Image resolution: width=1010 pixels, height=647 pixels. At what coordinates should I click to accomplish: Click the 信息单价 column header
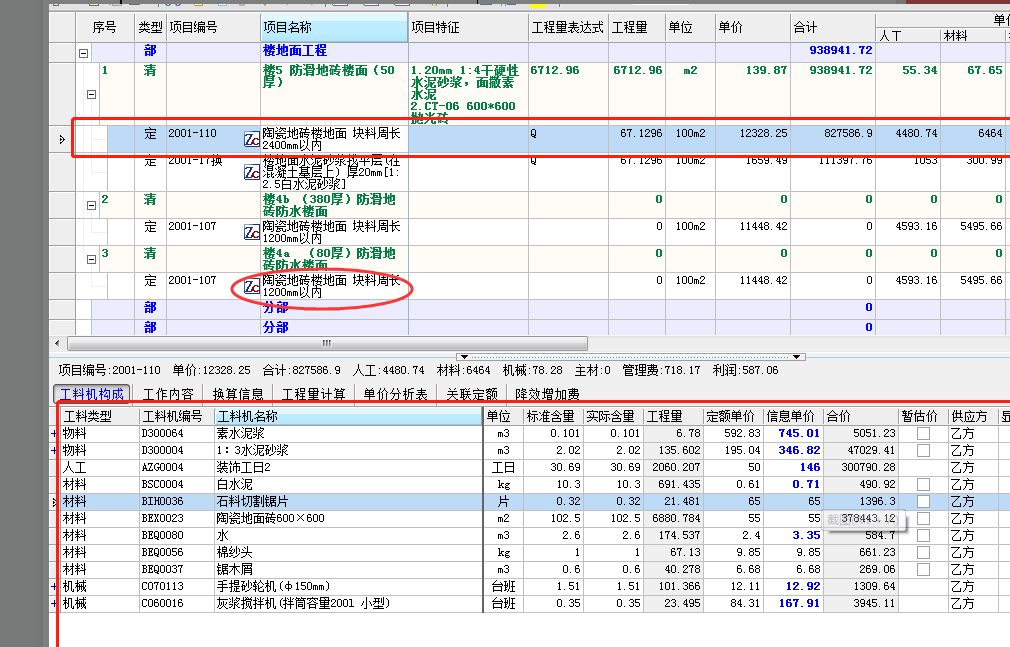793,416
